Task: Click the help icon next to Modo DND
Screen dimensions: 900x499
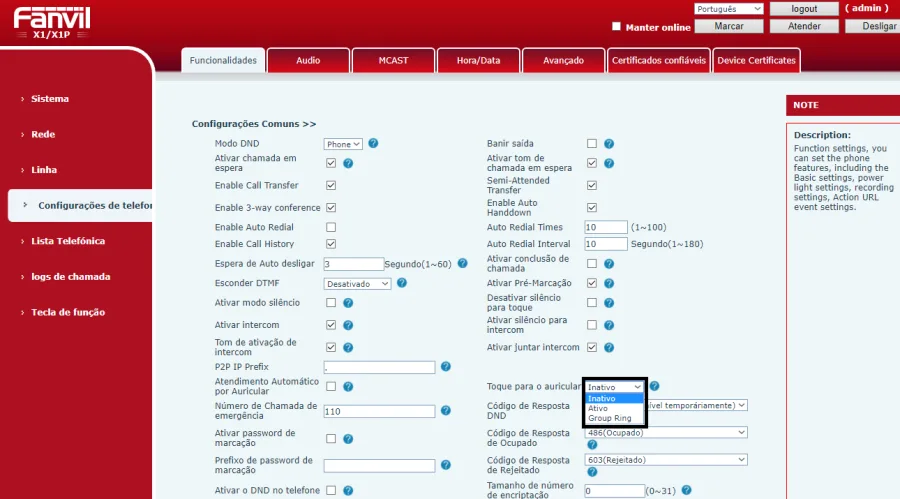Action: pyautogui.click(x=373, y=144)
